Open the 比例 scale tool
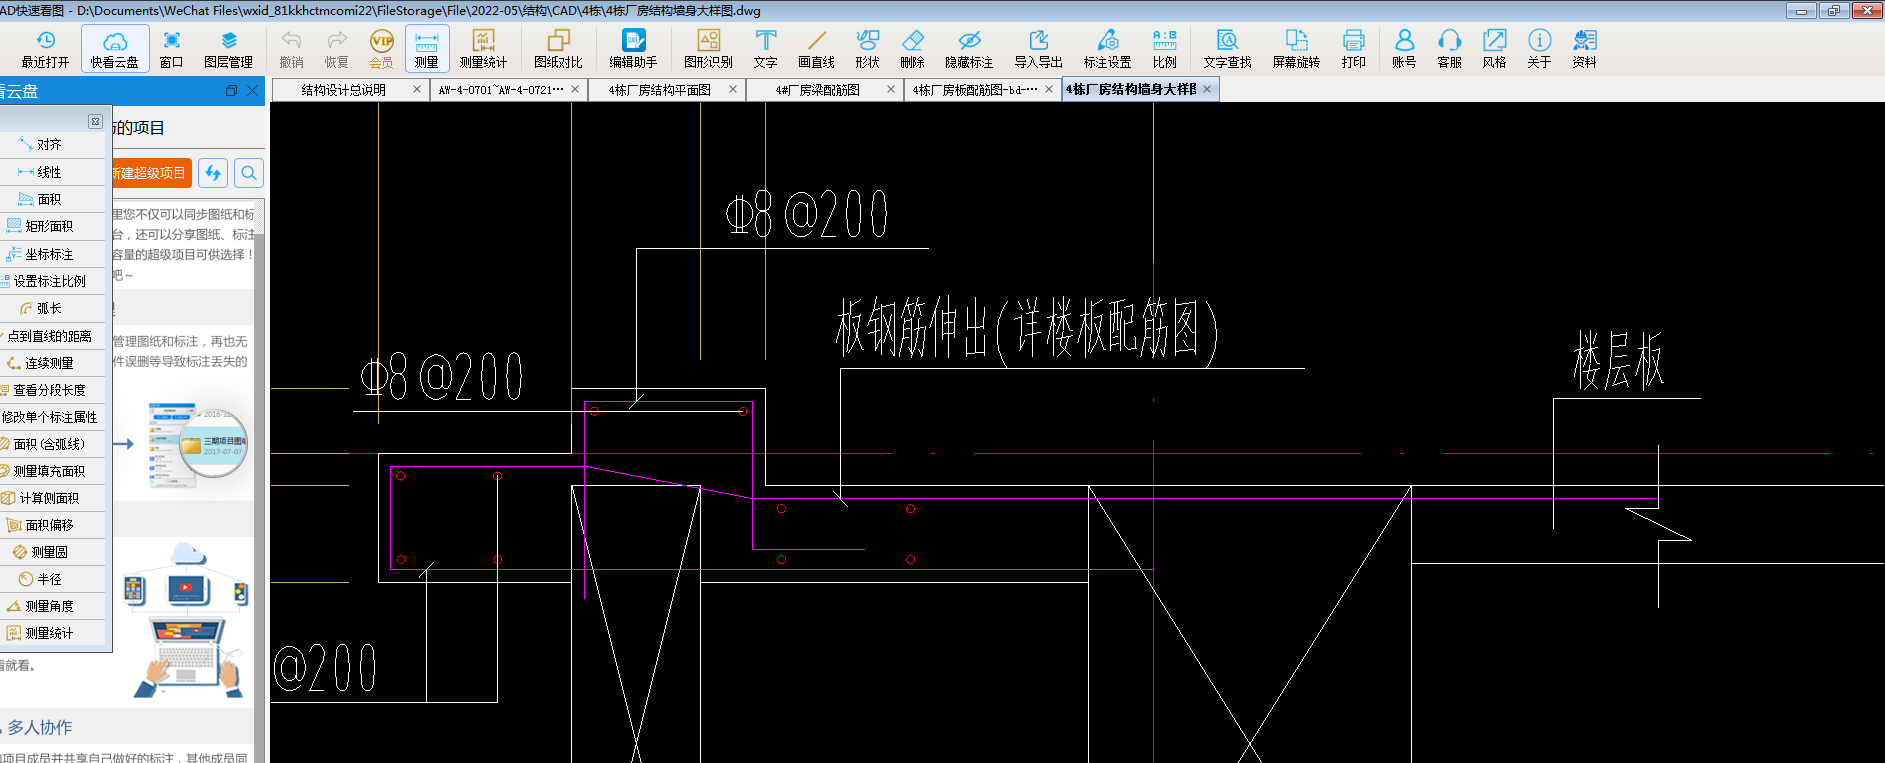 1165,49
